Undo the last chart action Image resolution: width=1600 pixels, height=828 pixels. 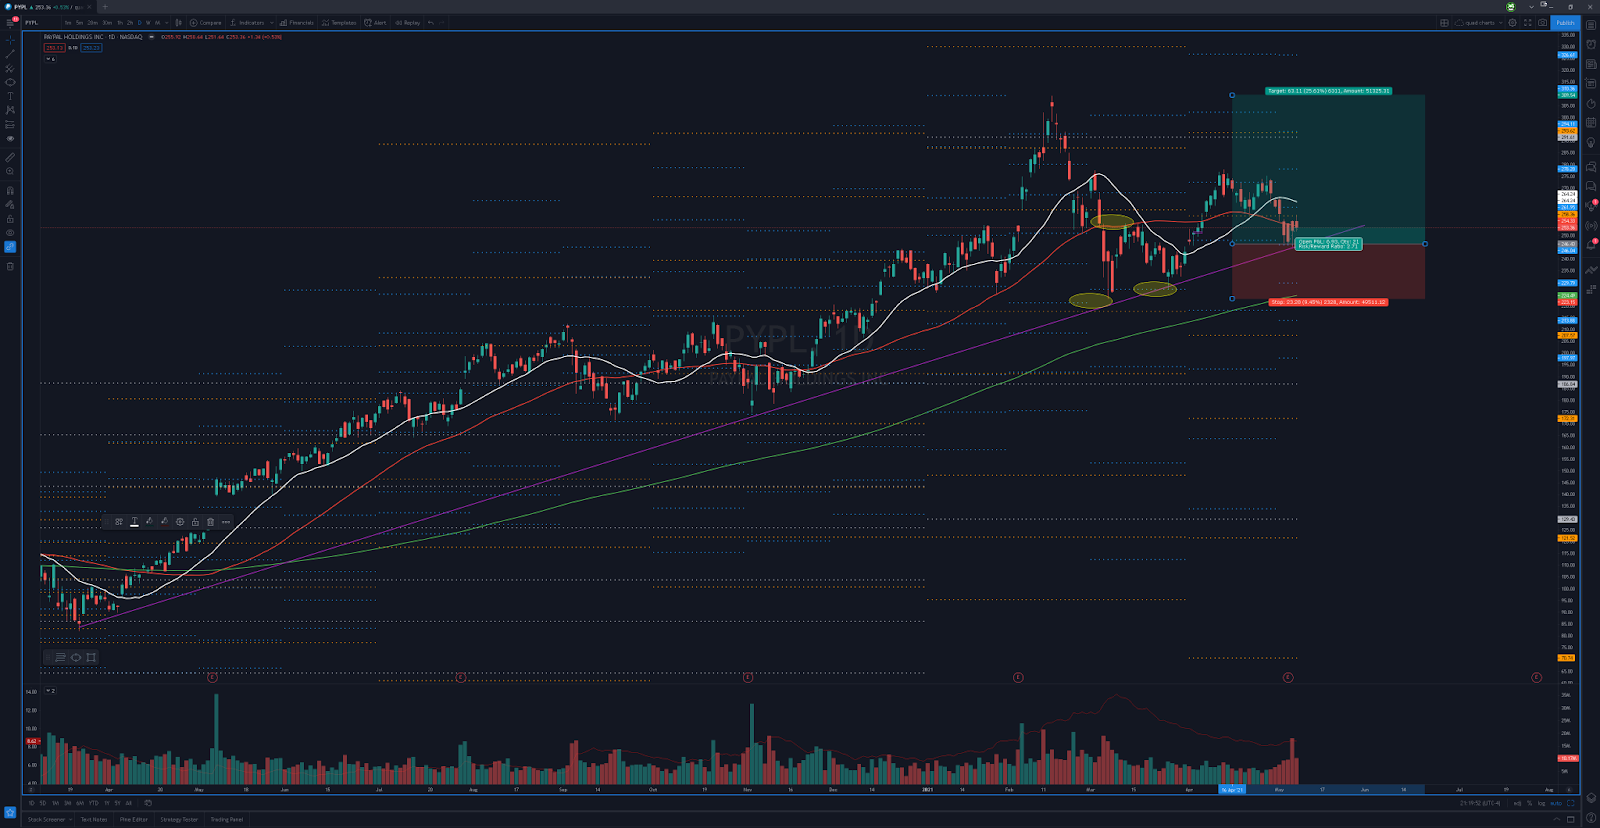(431, 23)
